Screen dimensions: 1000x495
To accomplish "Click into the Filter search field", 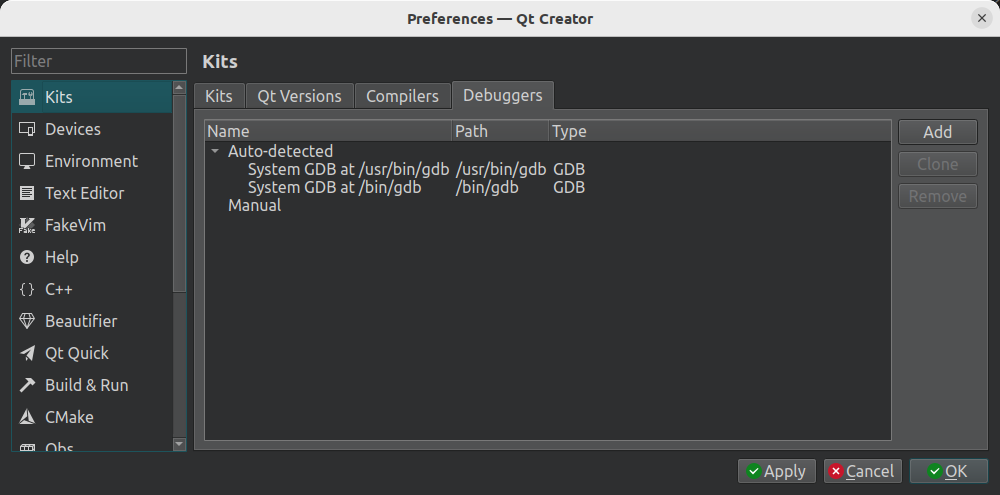I will (x=99, y=61).
